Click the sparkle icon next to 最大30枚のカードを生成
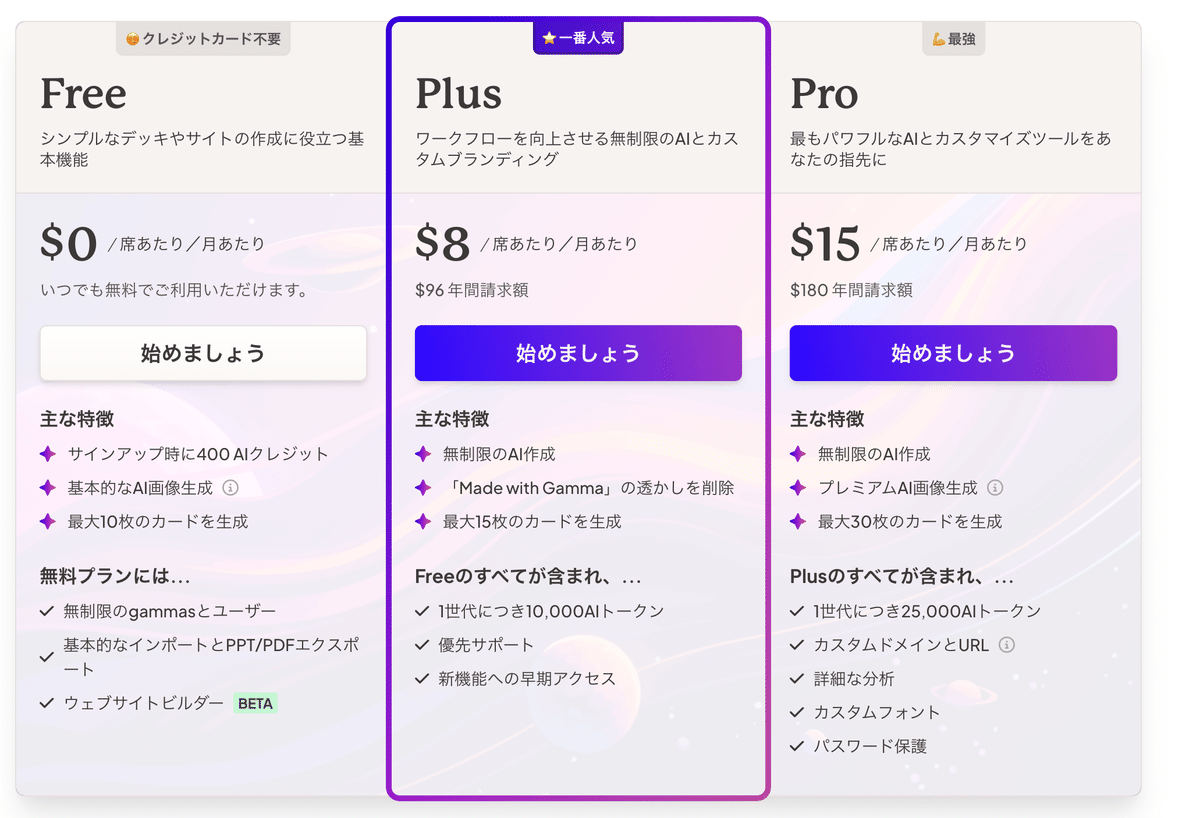Screen dimensions: 1200x818 [797, 521]
